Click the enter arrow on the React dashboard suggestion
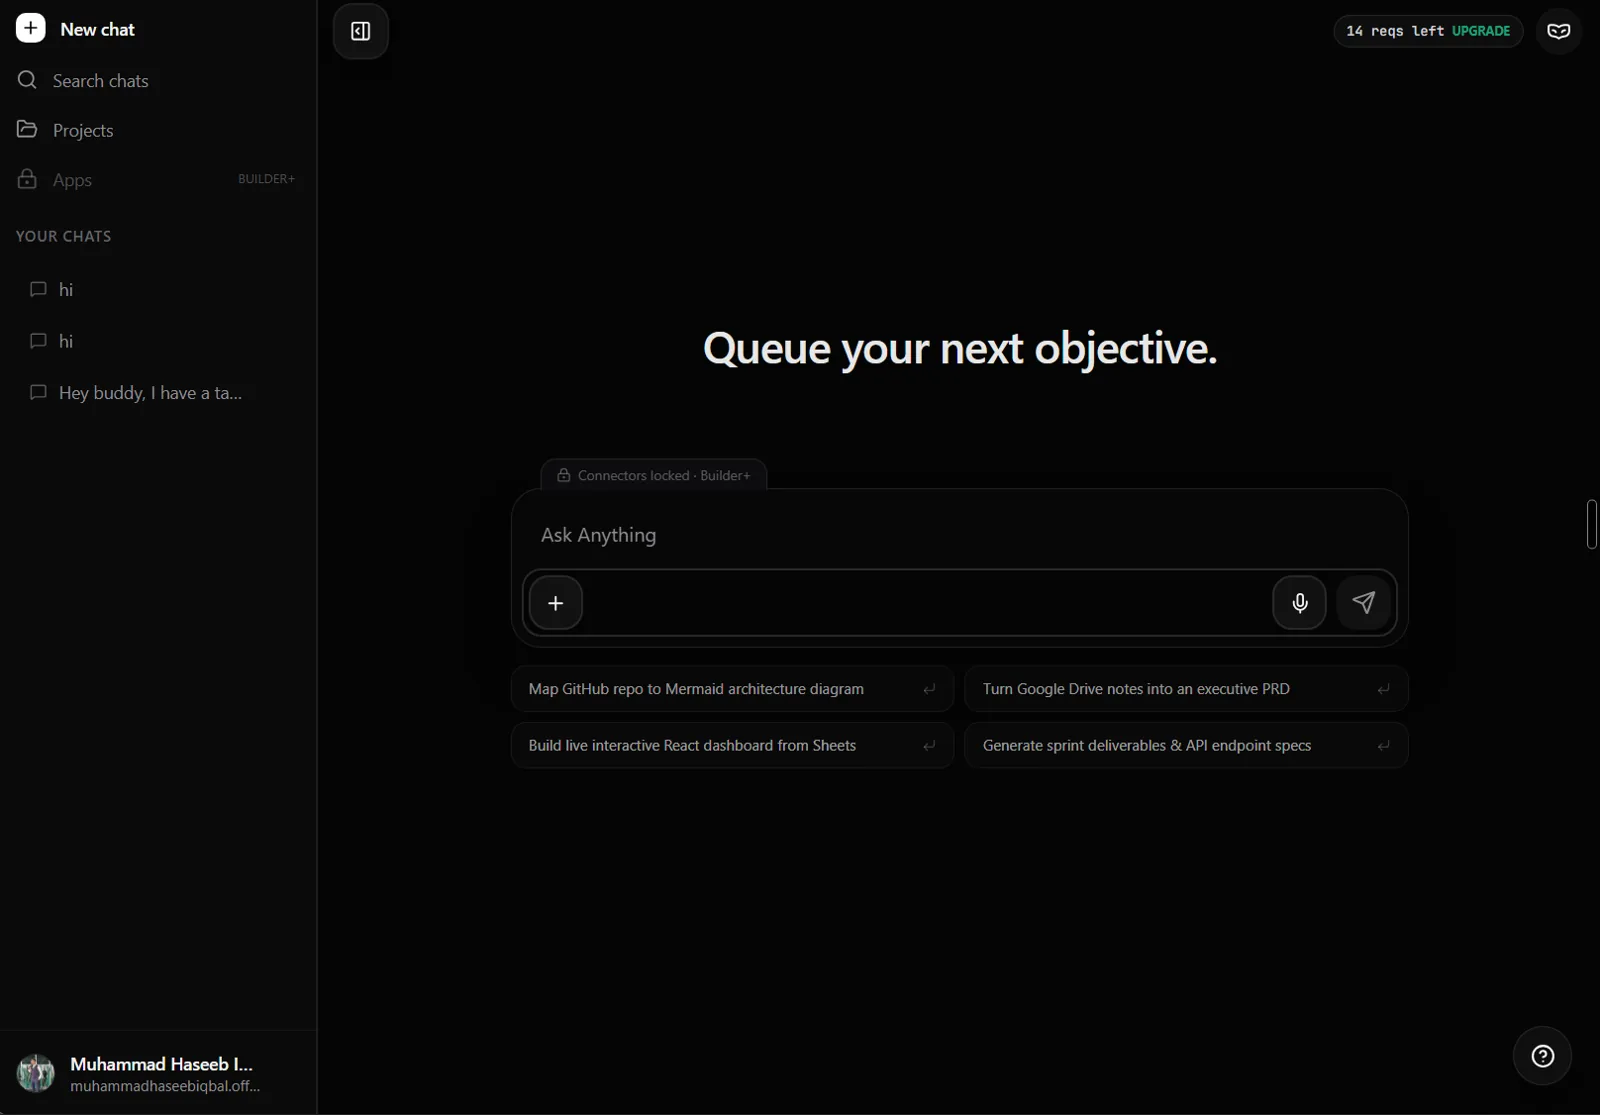 click(x=929, y=745)
